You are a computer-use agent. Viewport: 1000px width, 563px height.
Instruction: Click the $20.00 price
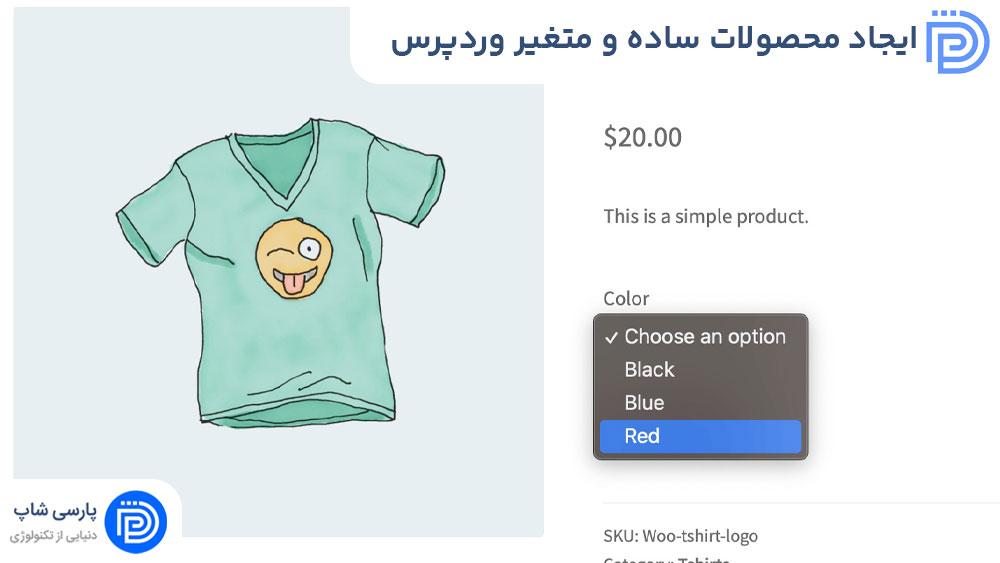point(643,137)
